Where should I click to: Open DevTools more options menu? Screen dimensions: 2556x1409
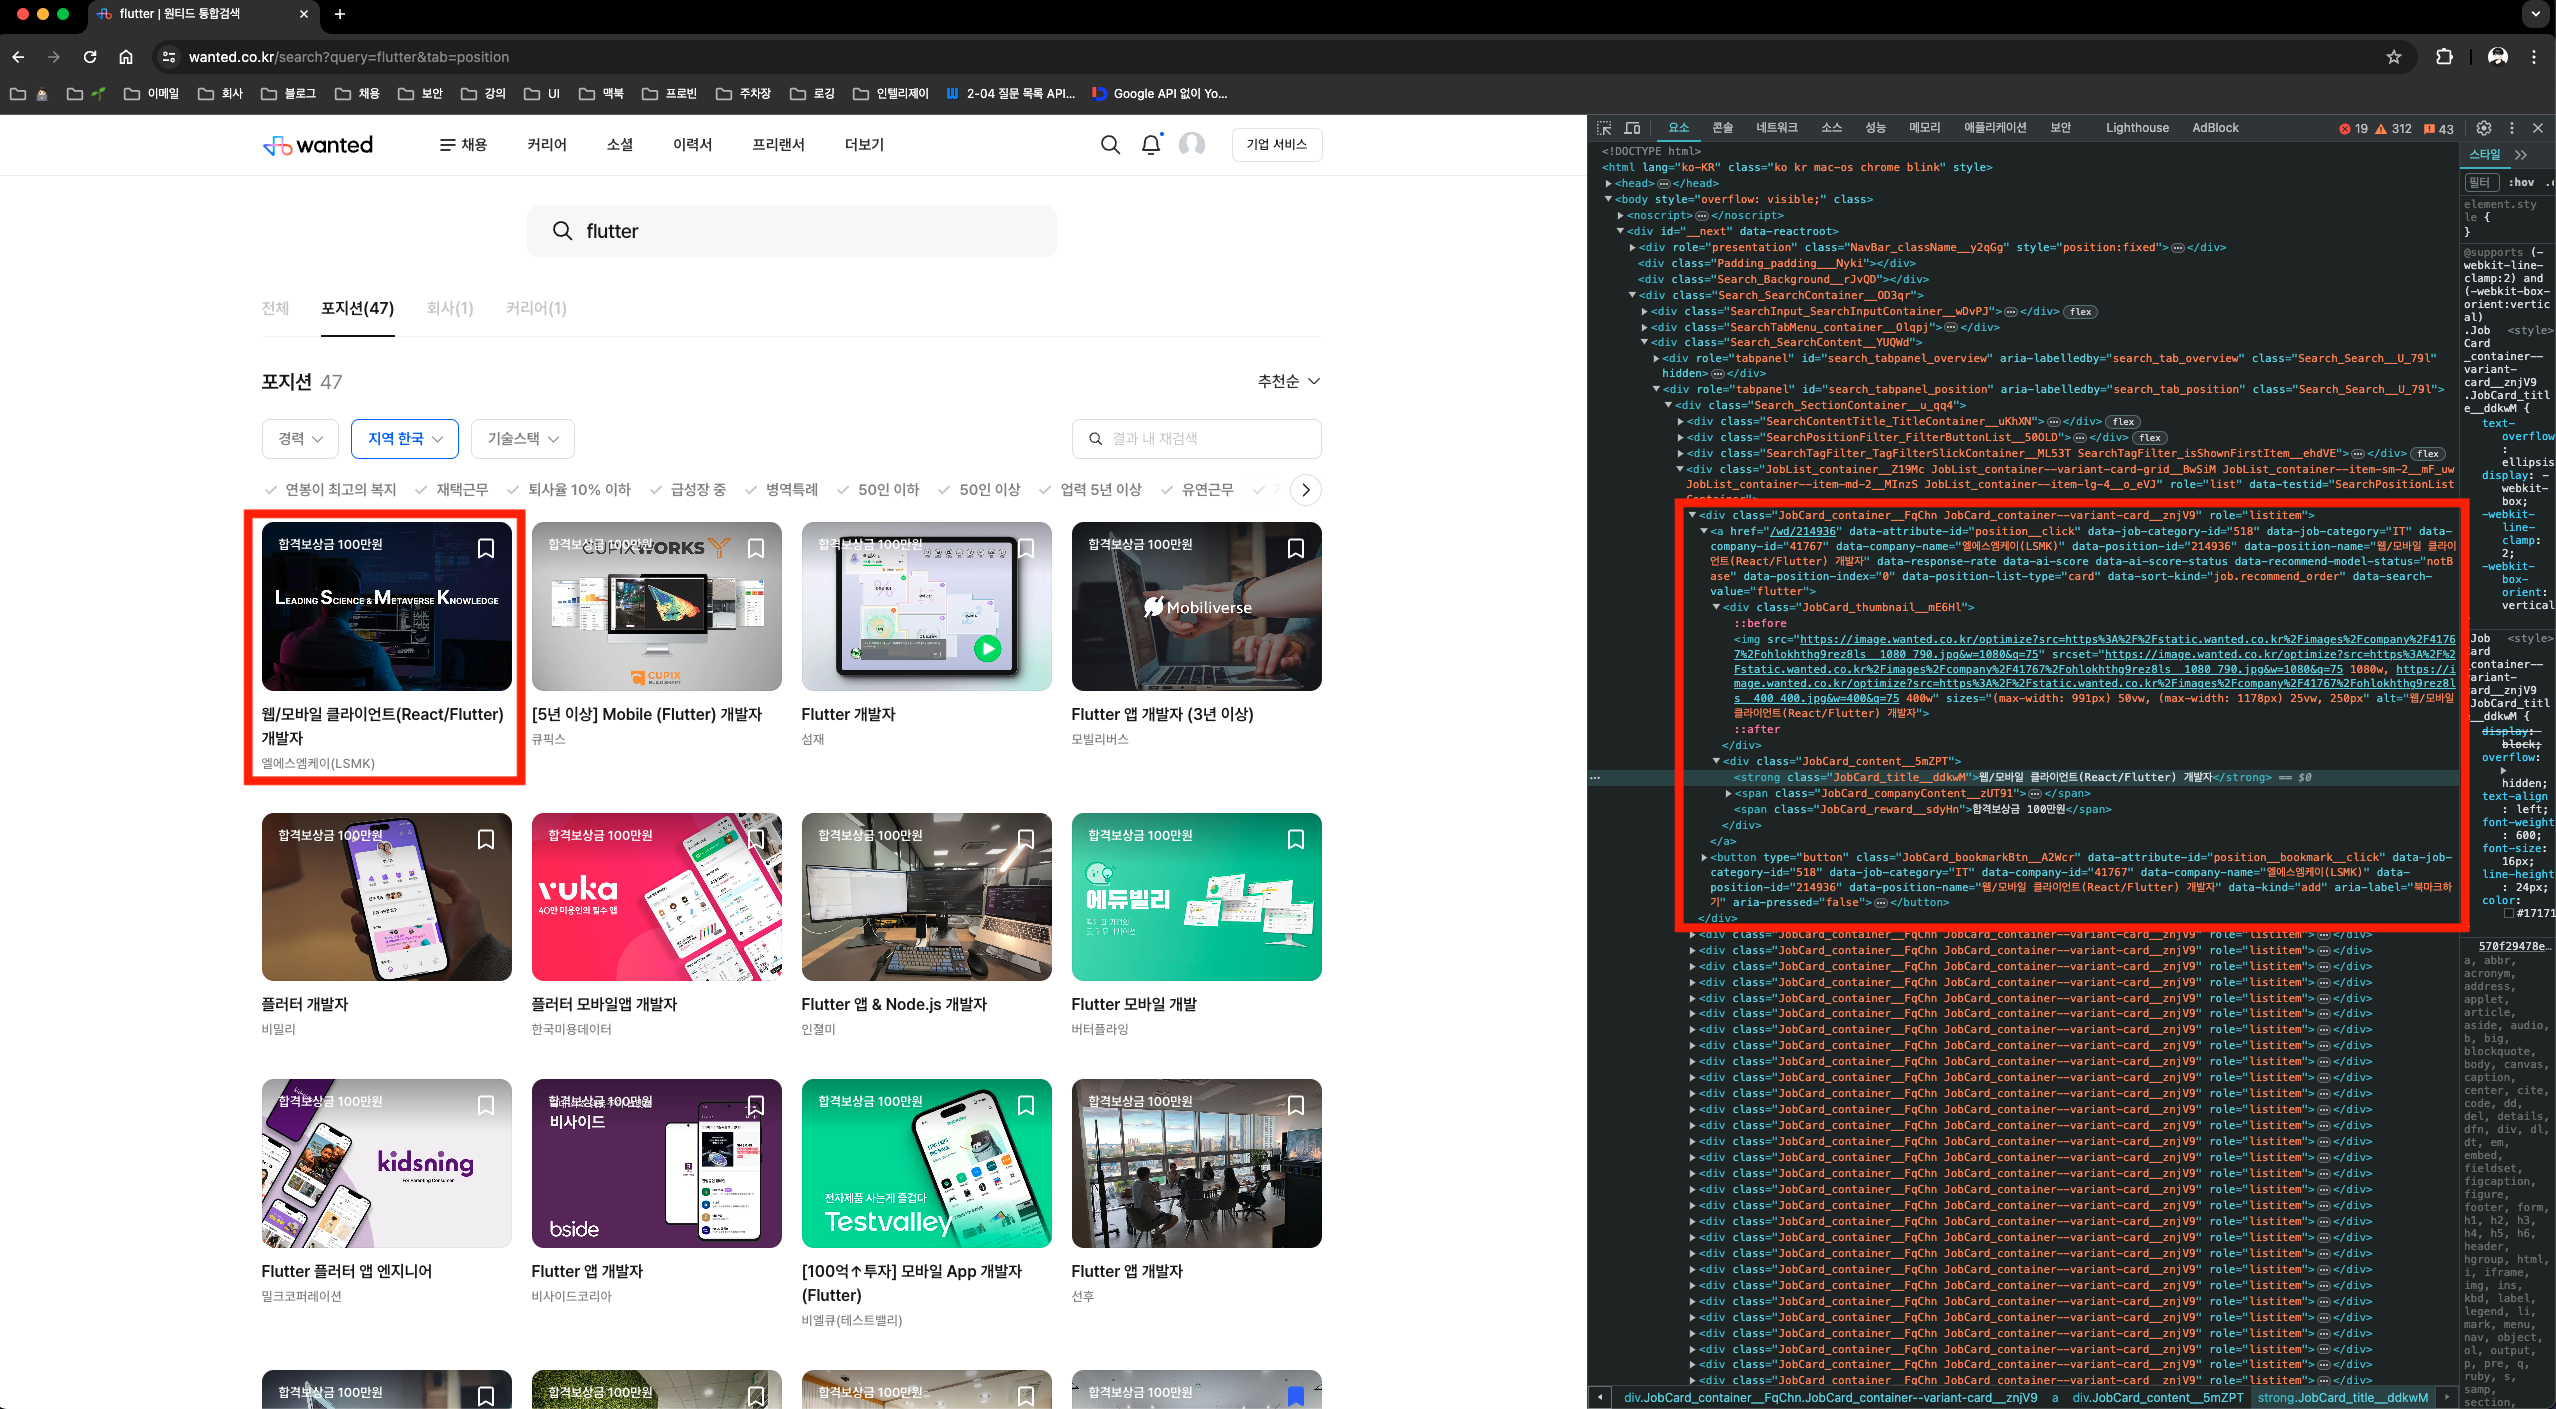(x=2511, y=128)
